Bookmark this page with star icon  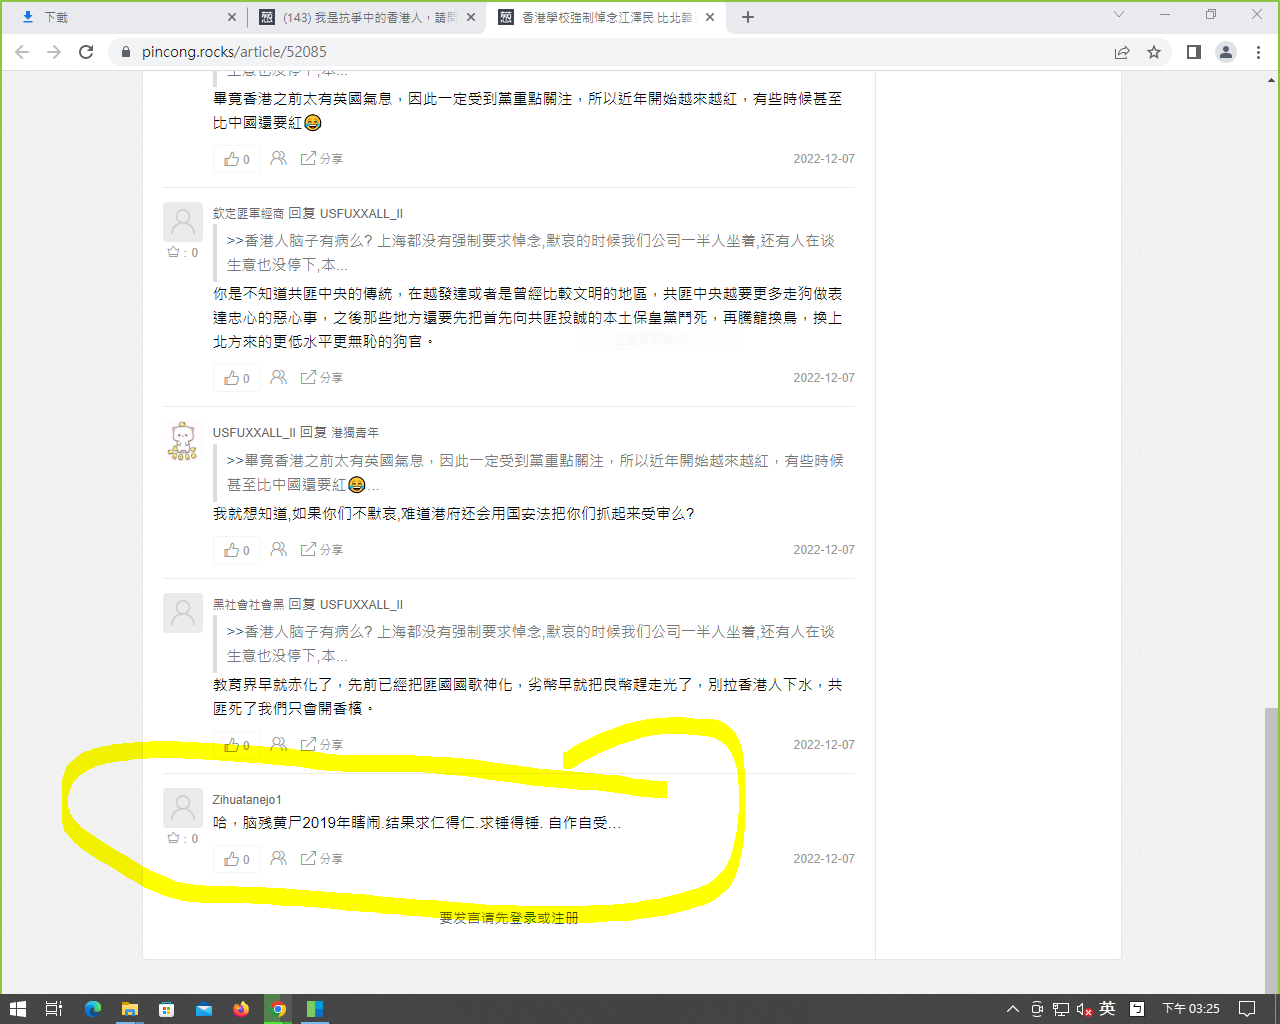pyautogui.click(x=1154, y=52)
